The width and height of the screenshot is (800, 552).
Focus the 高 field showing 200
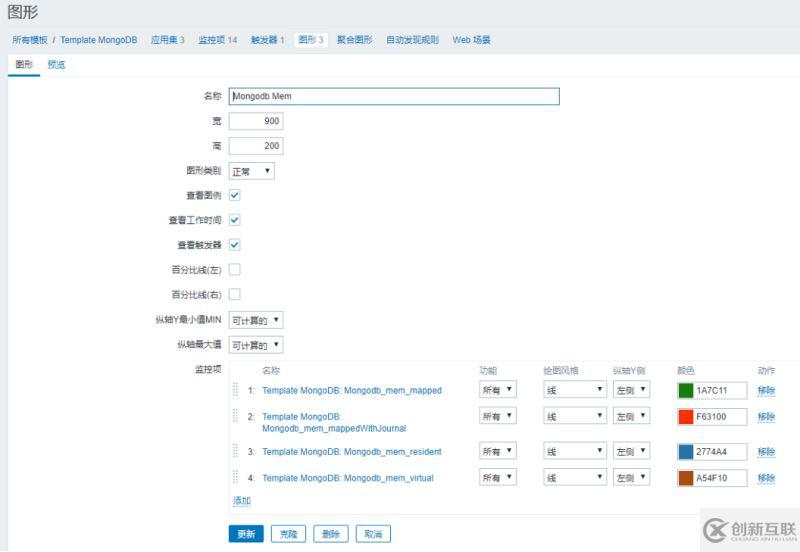click(x=256, y=146)
